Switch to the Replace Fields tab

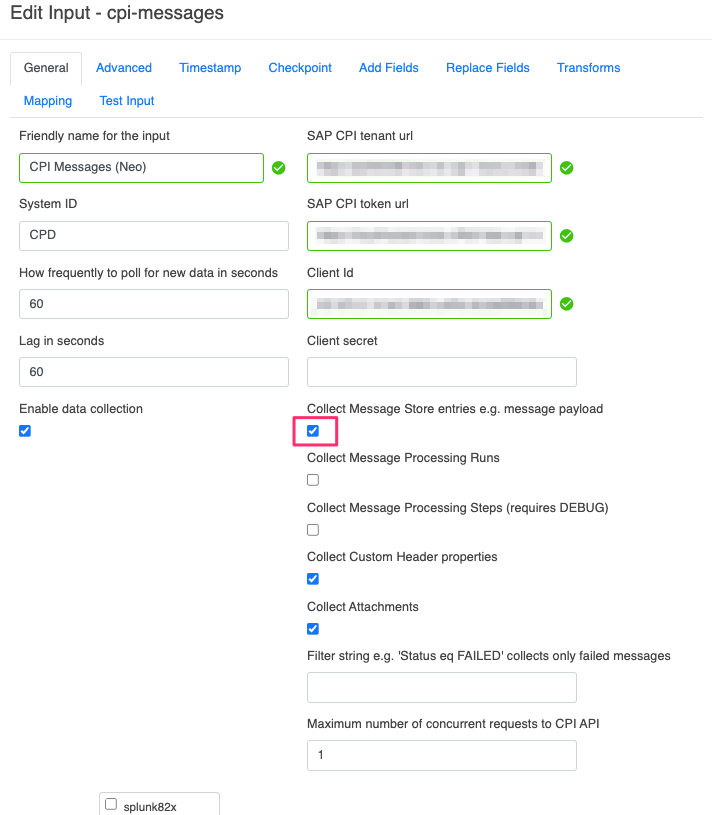[x=487, y=68]
